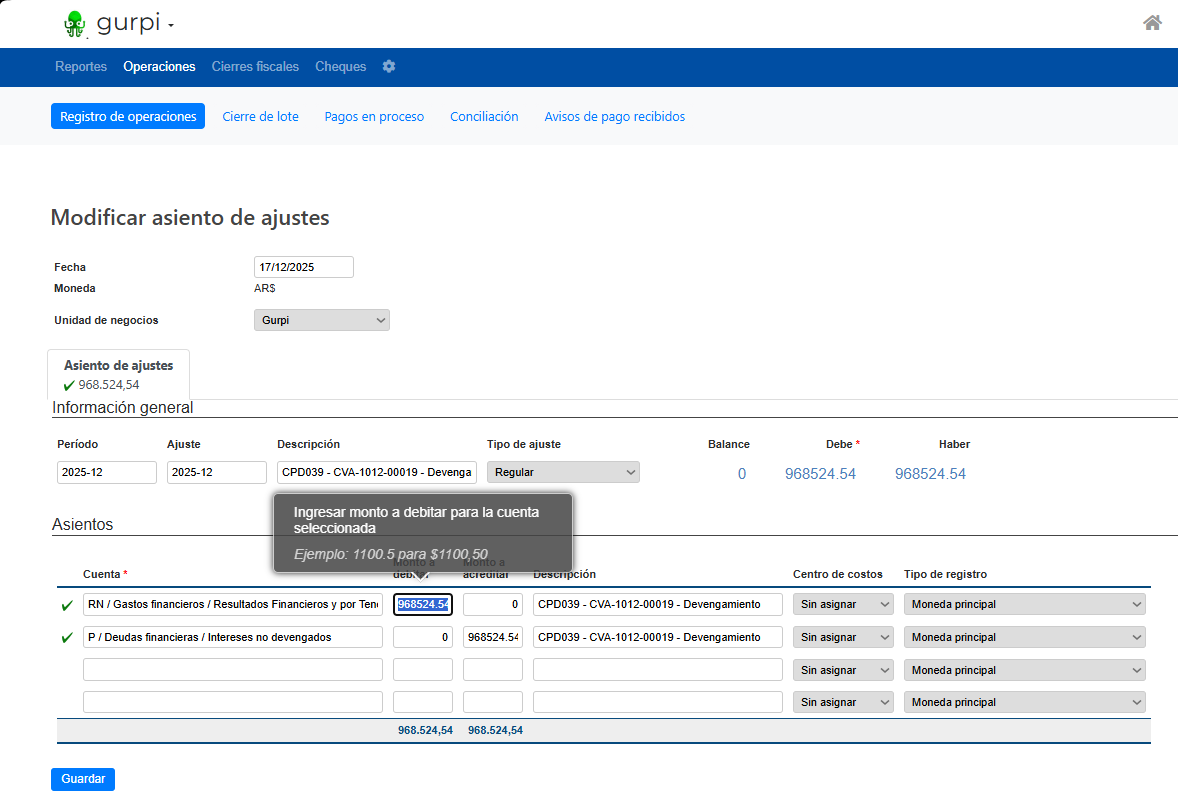
Task: Click the Fecha date input field
Action: 304,267
